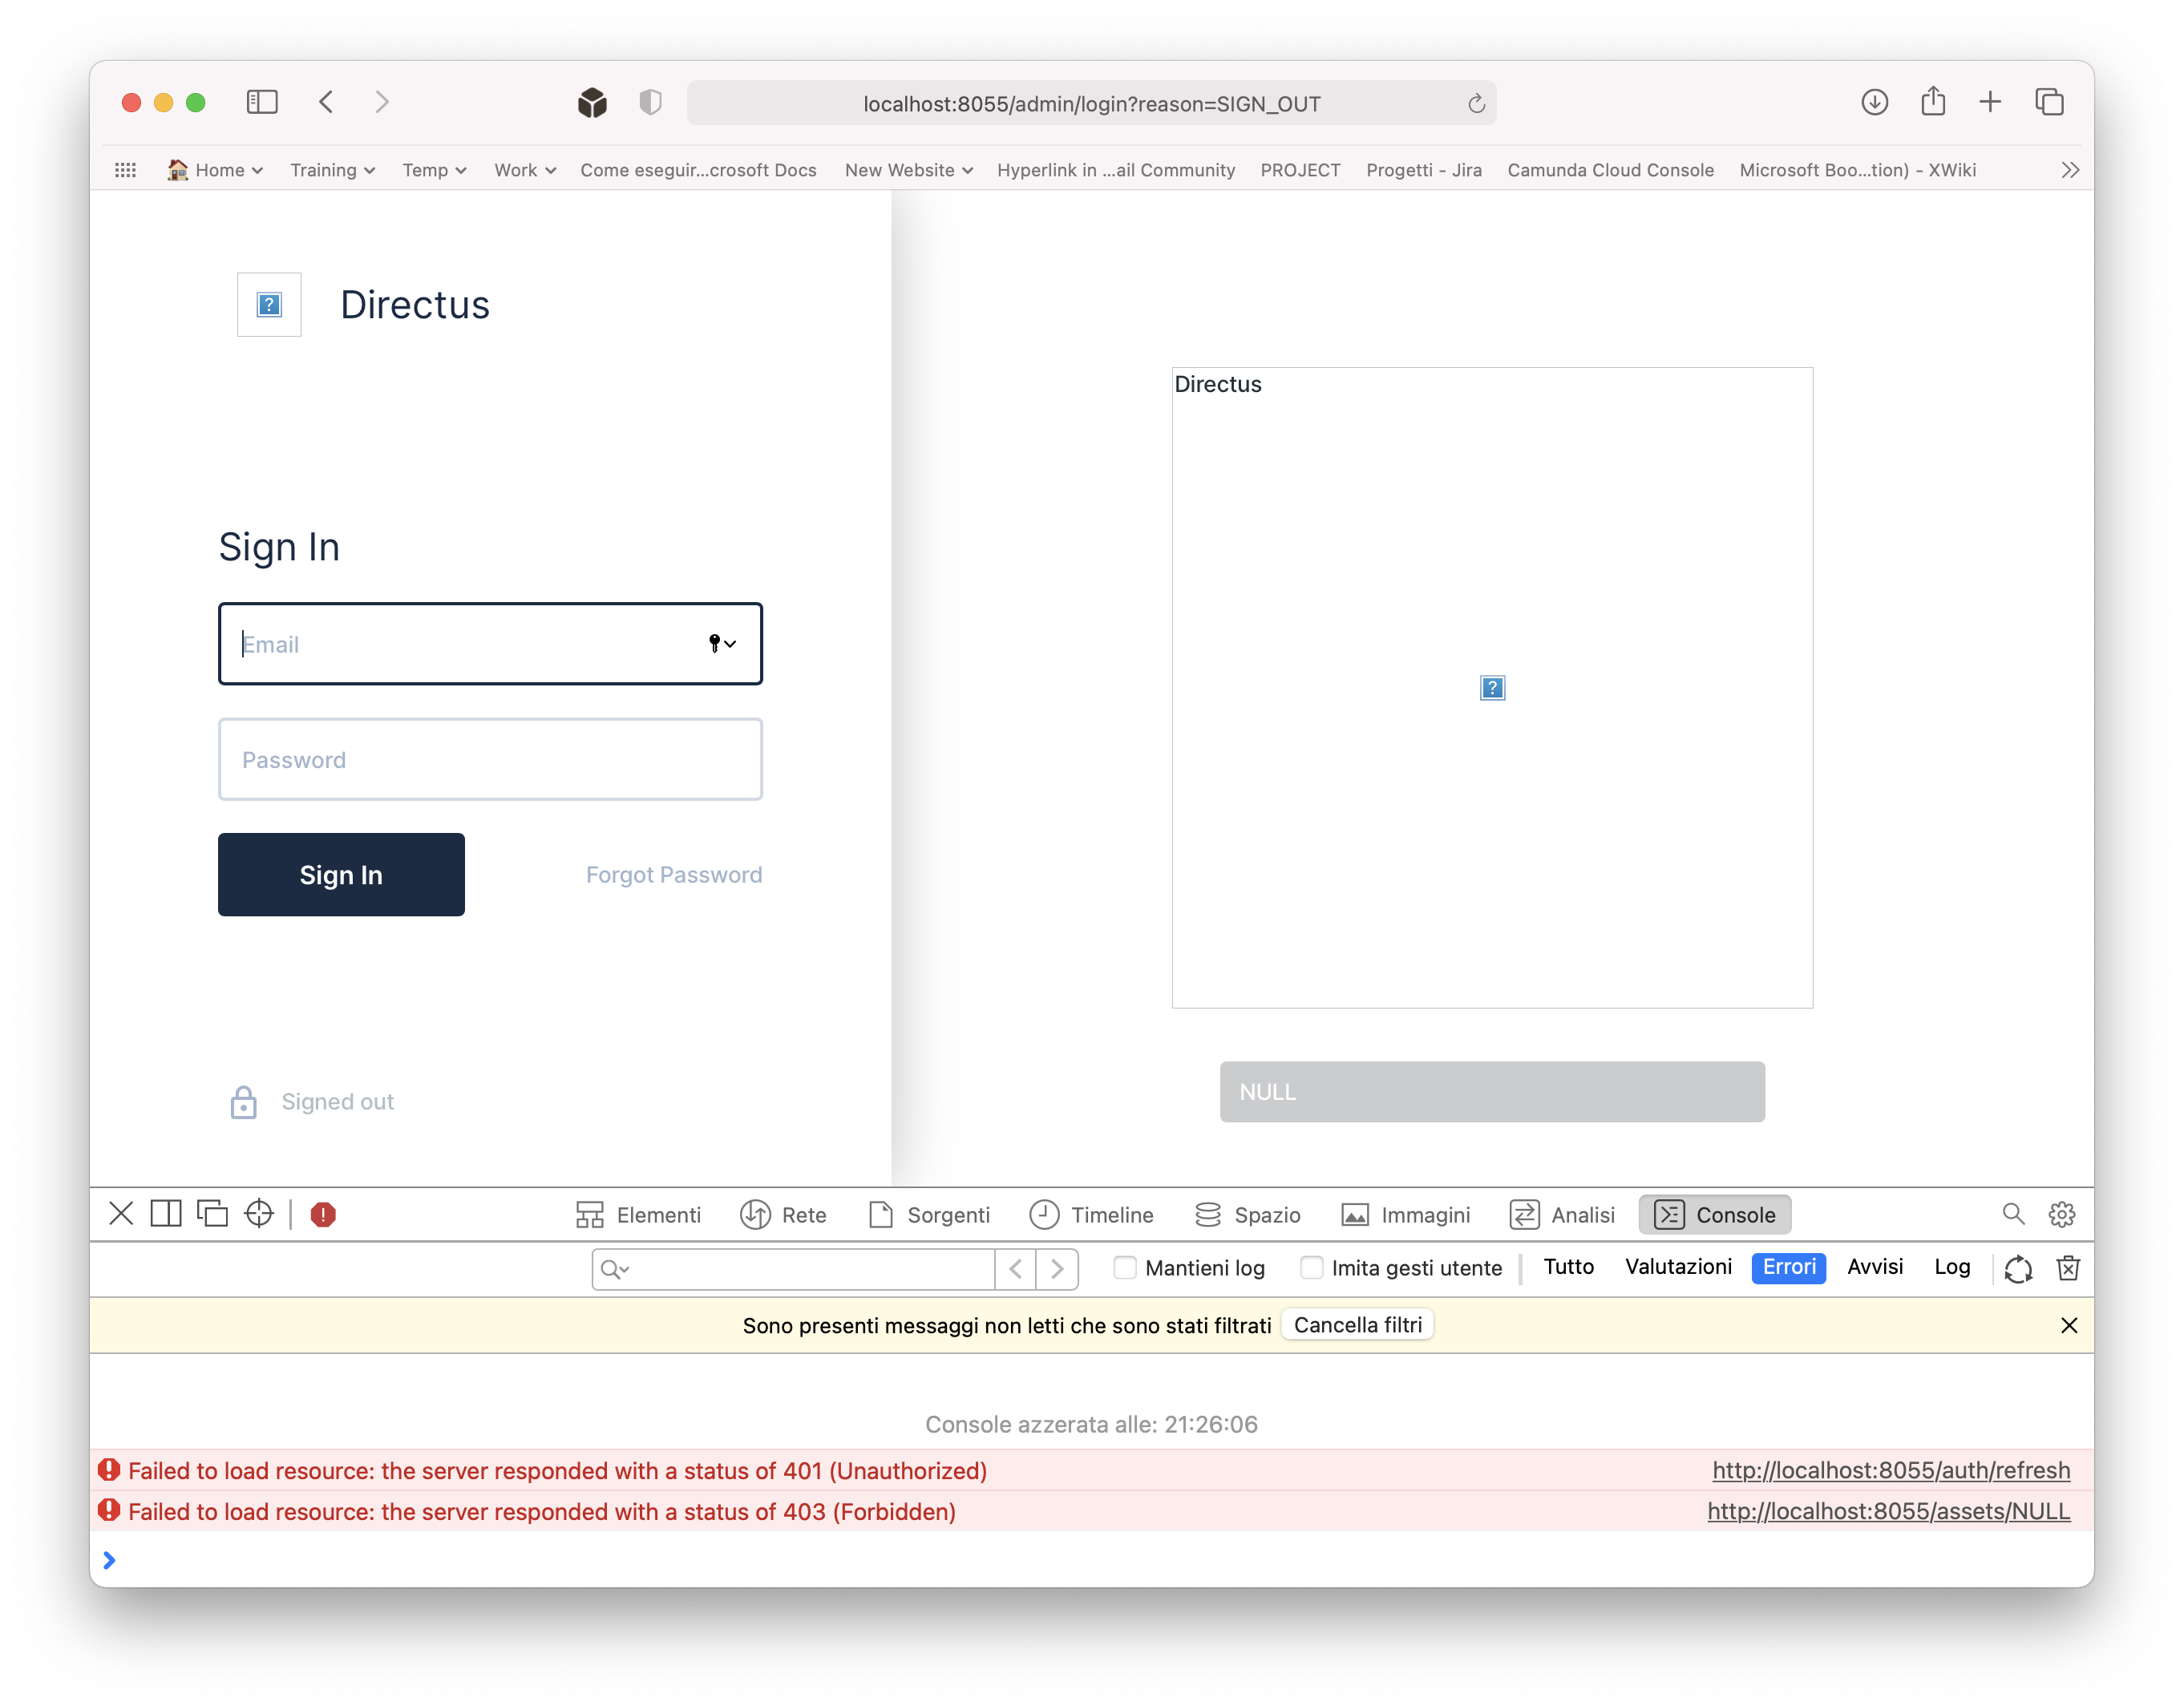Switch to the Rete tab
Viewport: 2184px width, 1706px height.
[783, 1214]
